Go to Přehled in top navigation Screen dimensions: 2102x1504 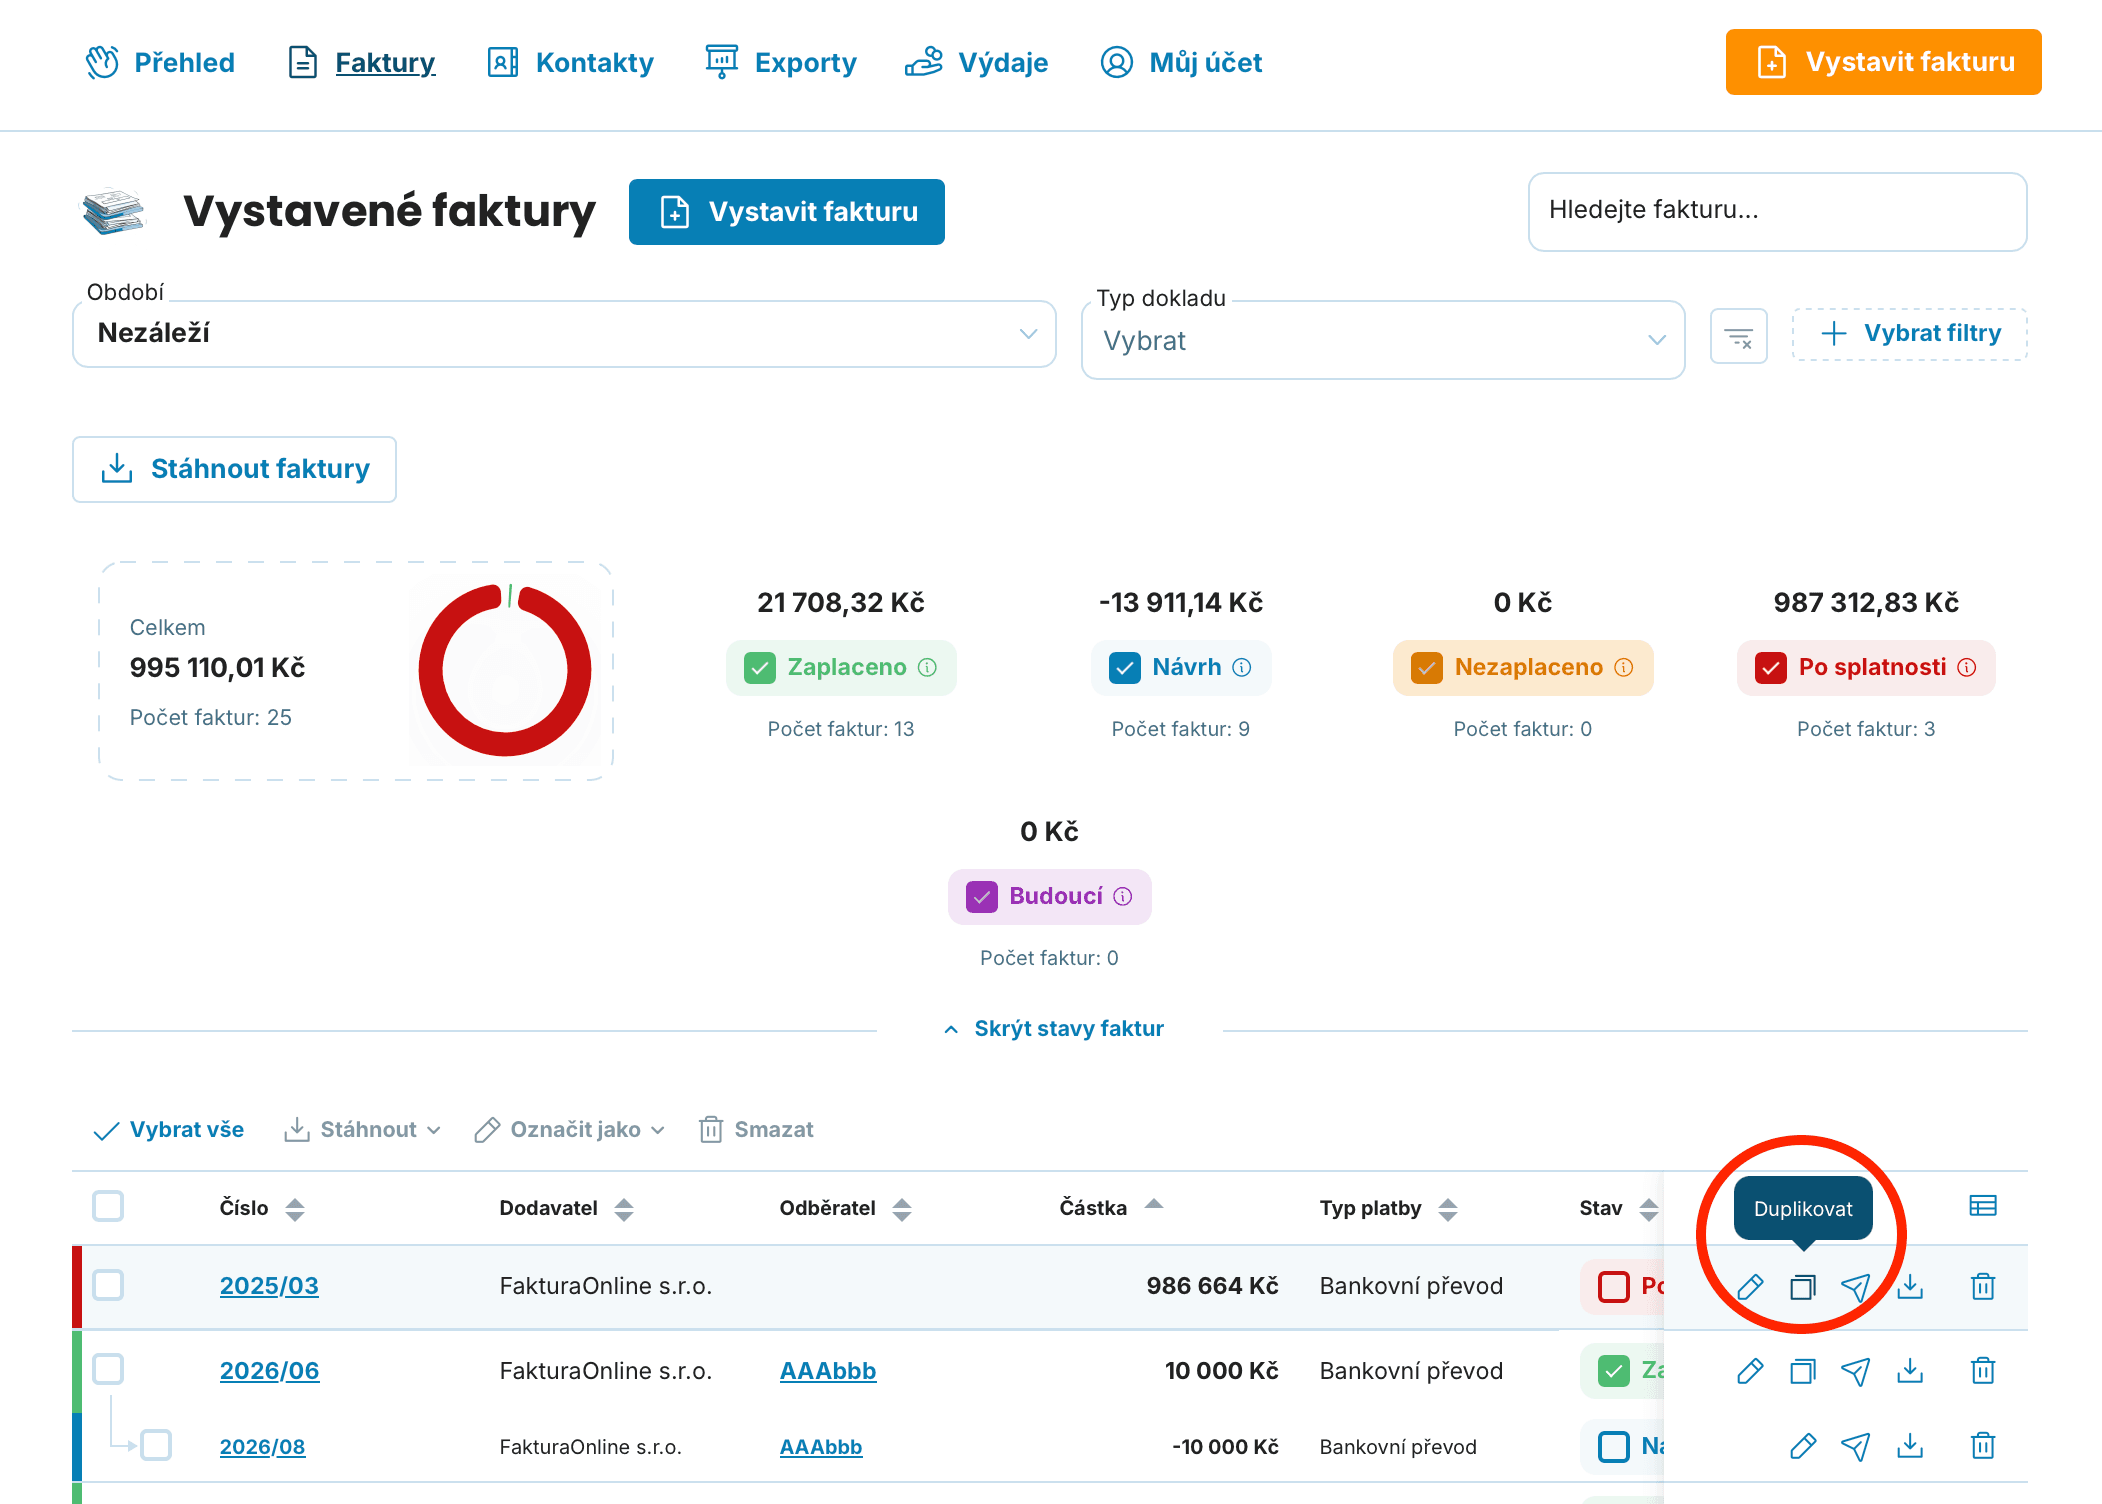pyautogui.click(x=160, y=62)
